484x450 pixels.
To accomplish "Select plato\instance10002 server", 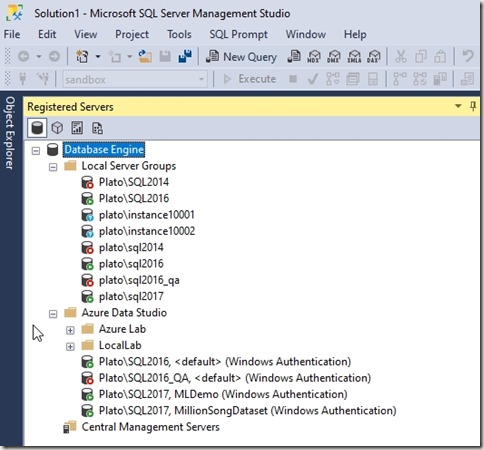I will pos(147,231).
